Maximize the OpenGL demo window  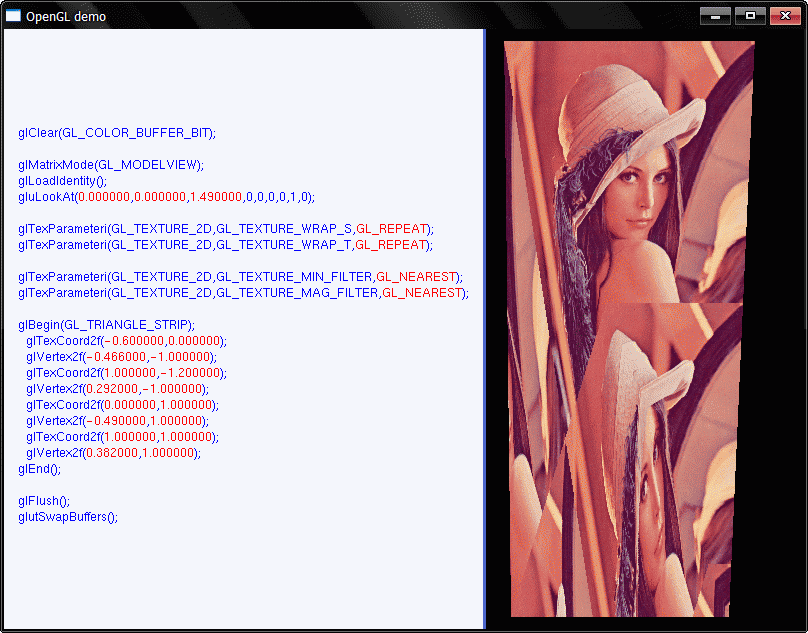750,16
